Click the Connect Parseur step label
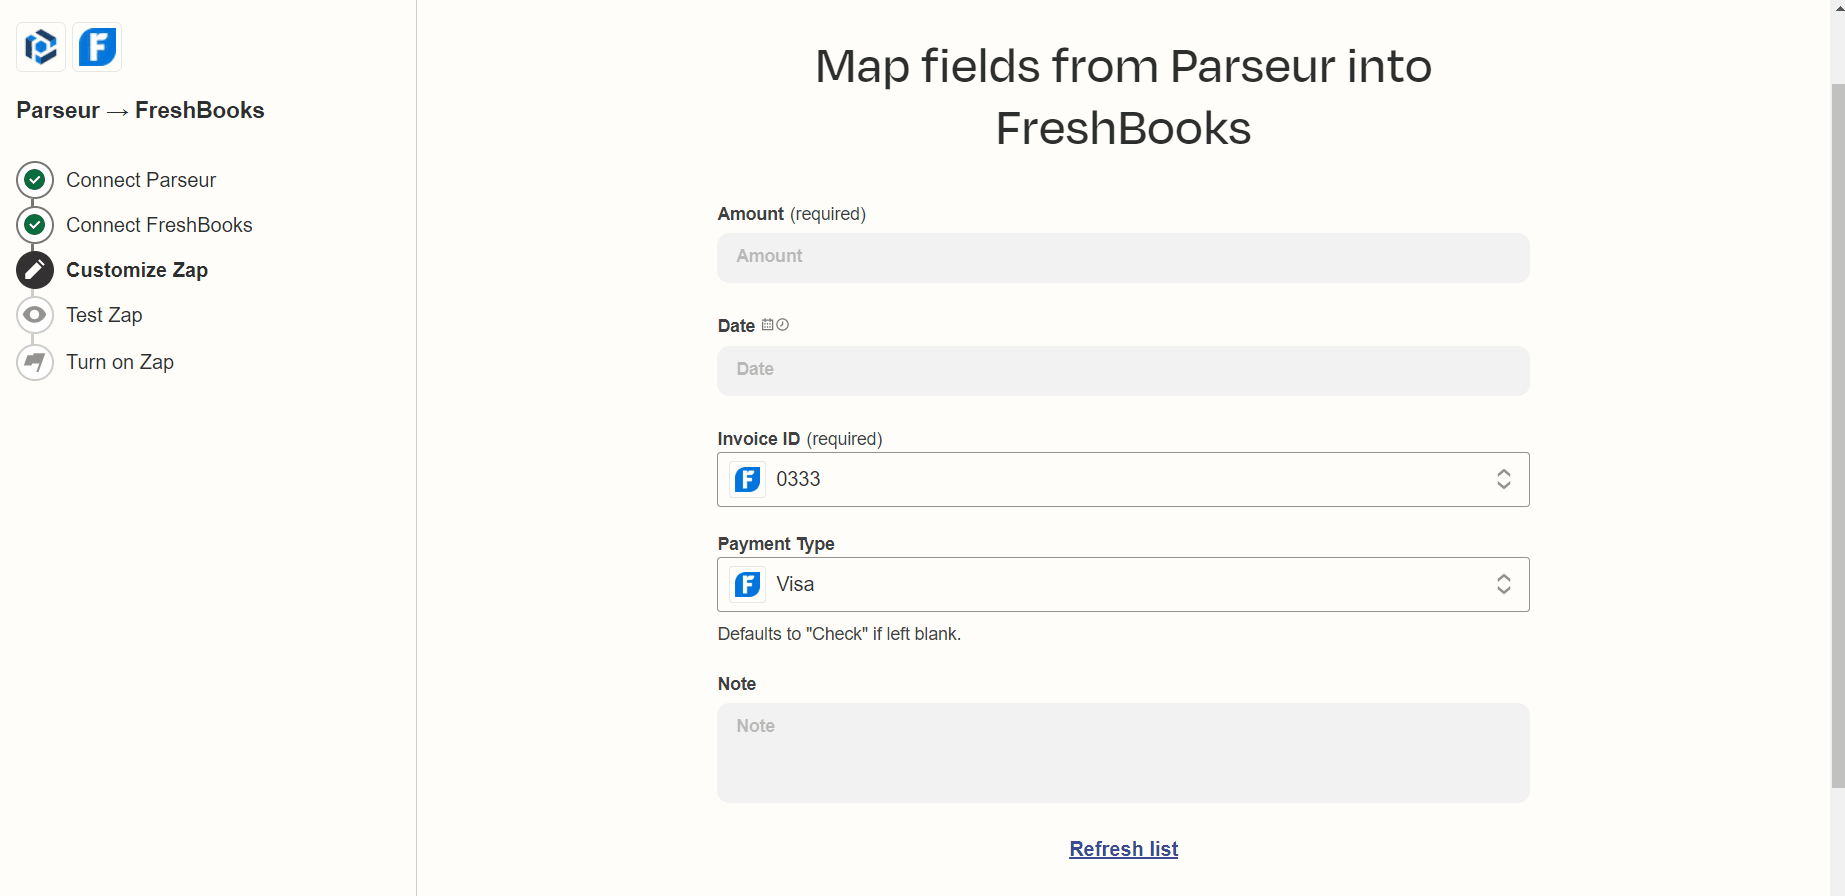 (140, 179)
